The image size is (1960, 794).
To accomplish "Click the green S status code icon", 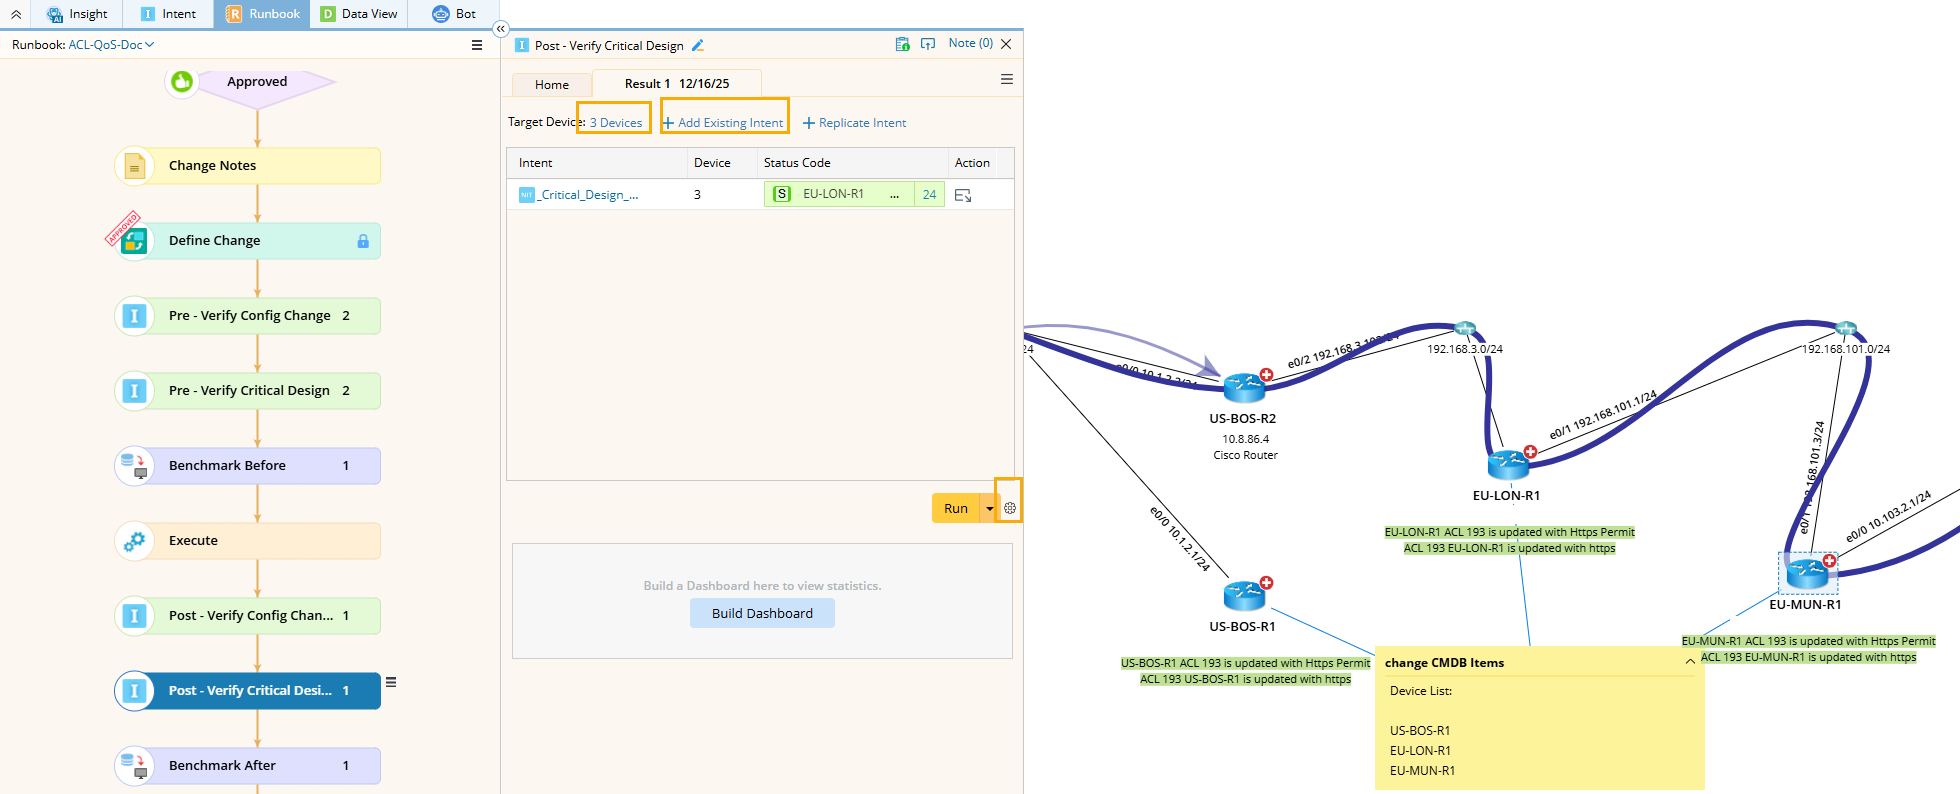I will (x=783, y=194).
